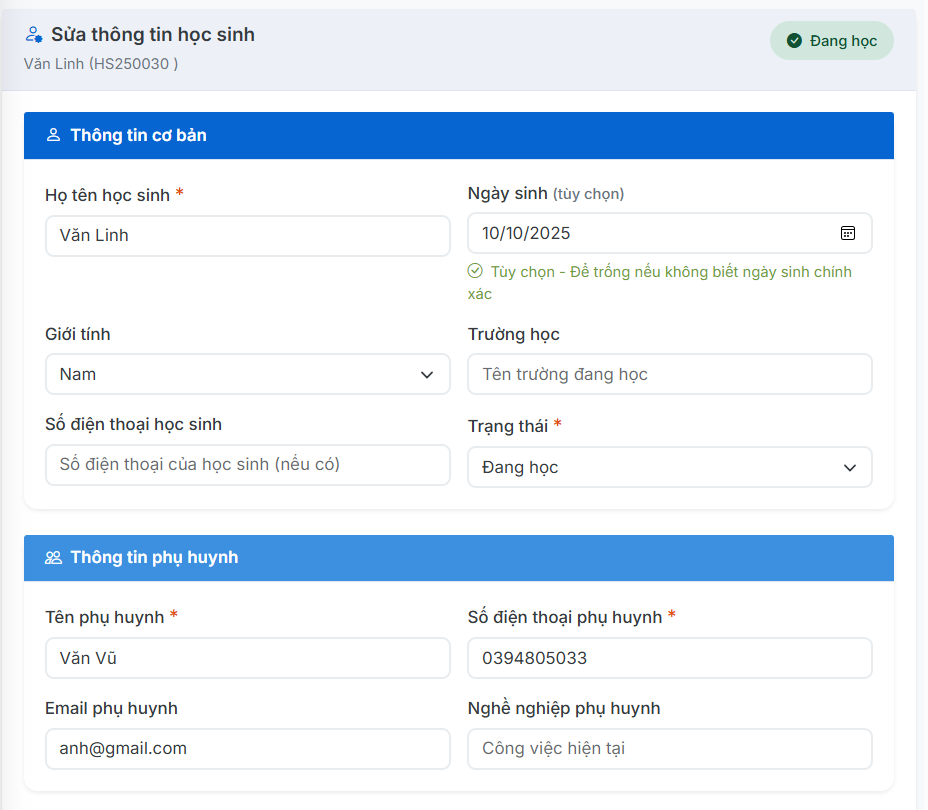Viewport: 928px width, 810px height.
Task: Click the Tên phụ huynh field containing Văn Vũ
Action: (x=247, y=658)
